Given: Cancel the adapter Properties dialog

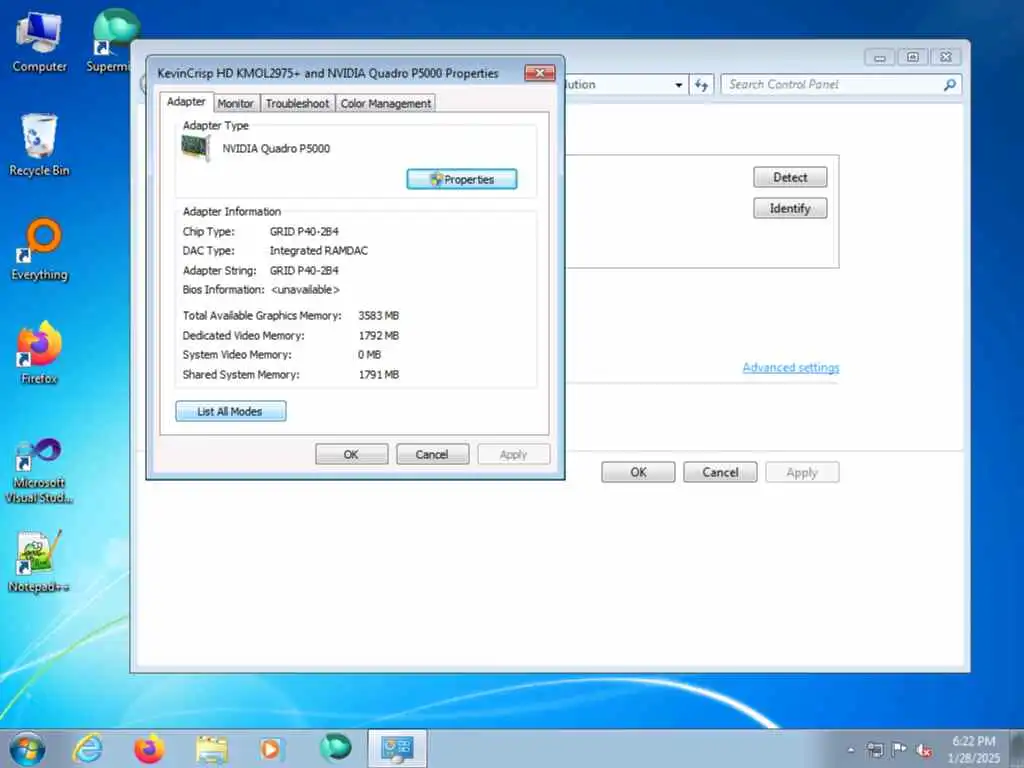Looking at the screenshot, I should [x=432, y=455].
